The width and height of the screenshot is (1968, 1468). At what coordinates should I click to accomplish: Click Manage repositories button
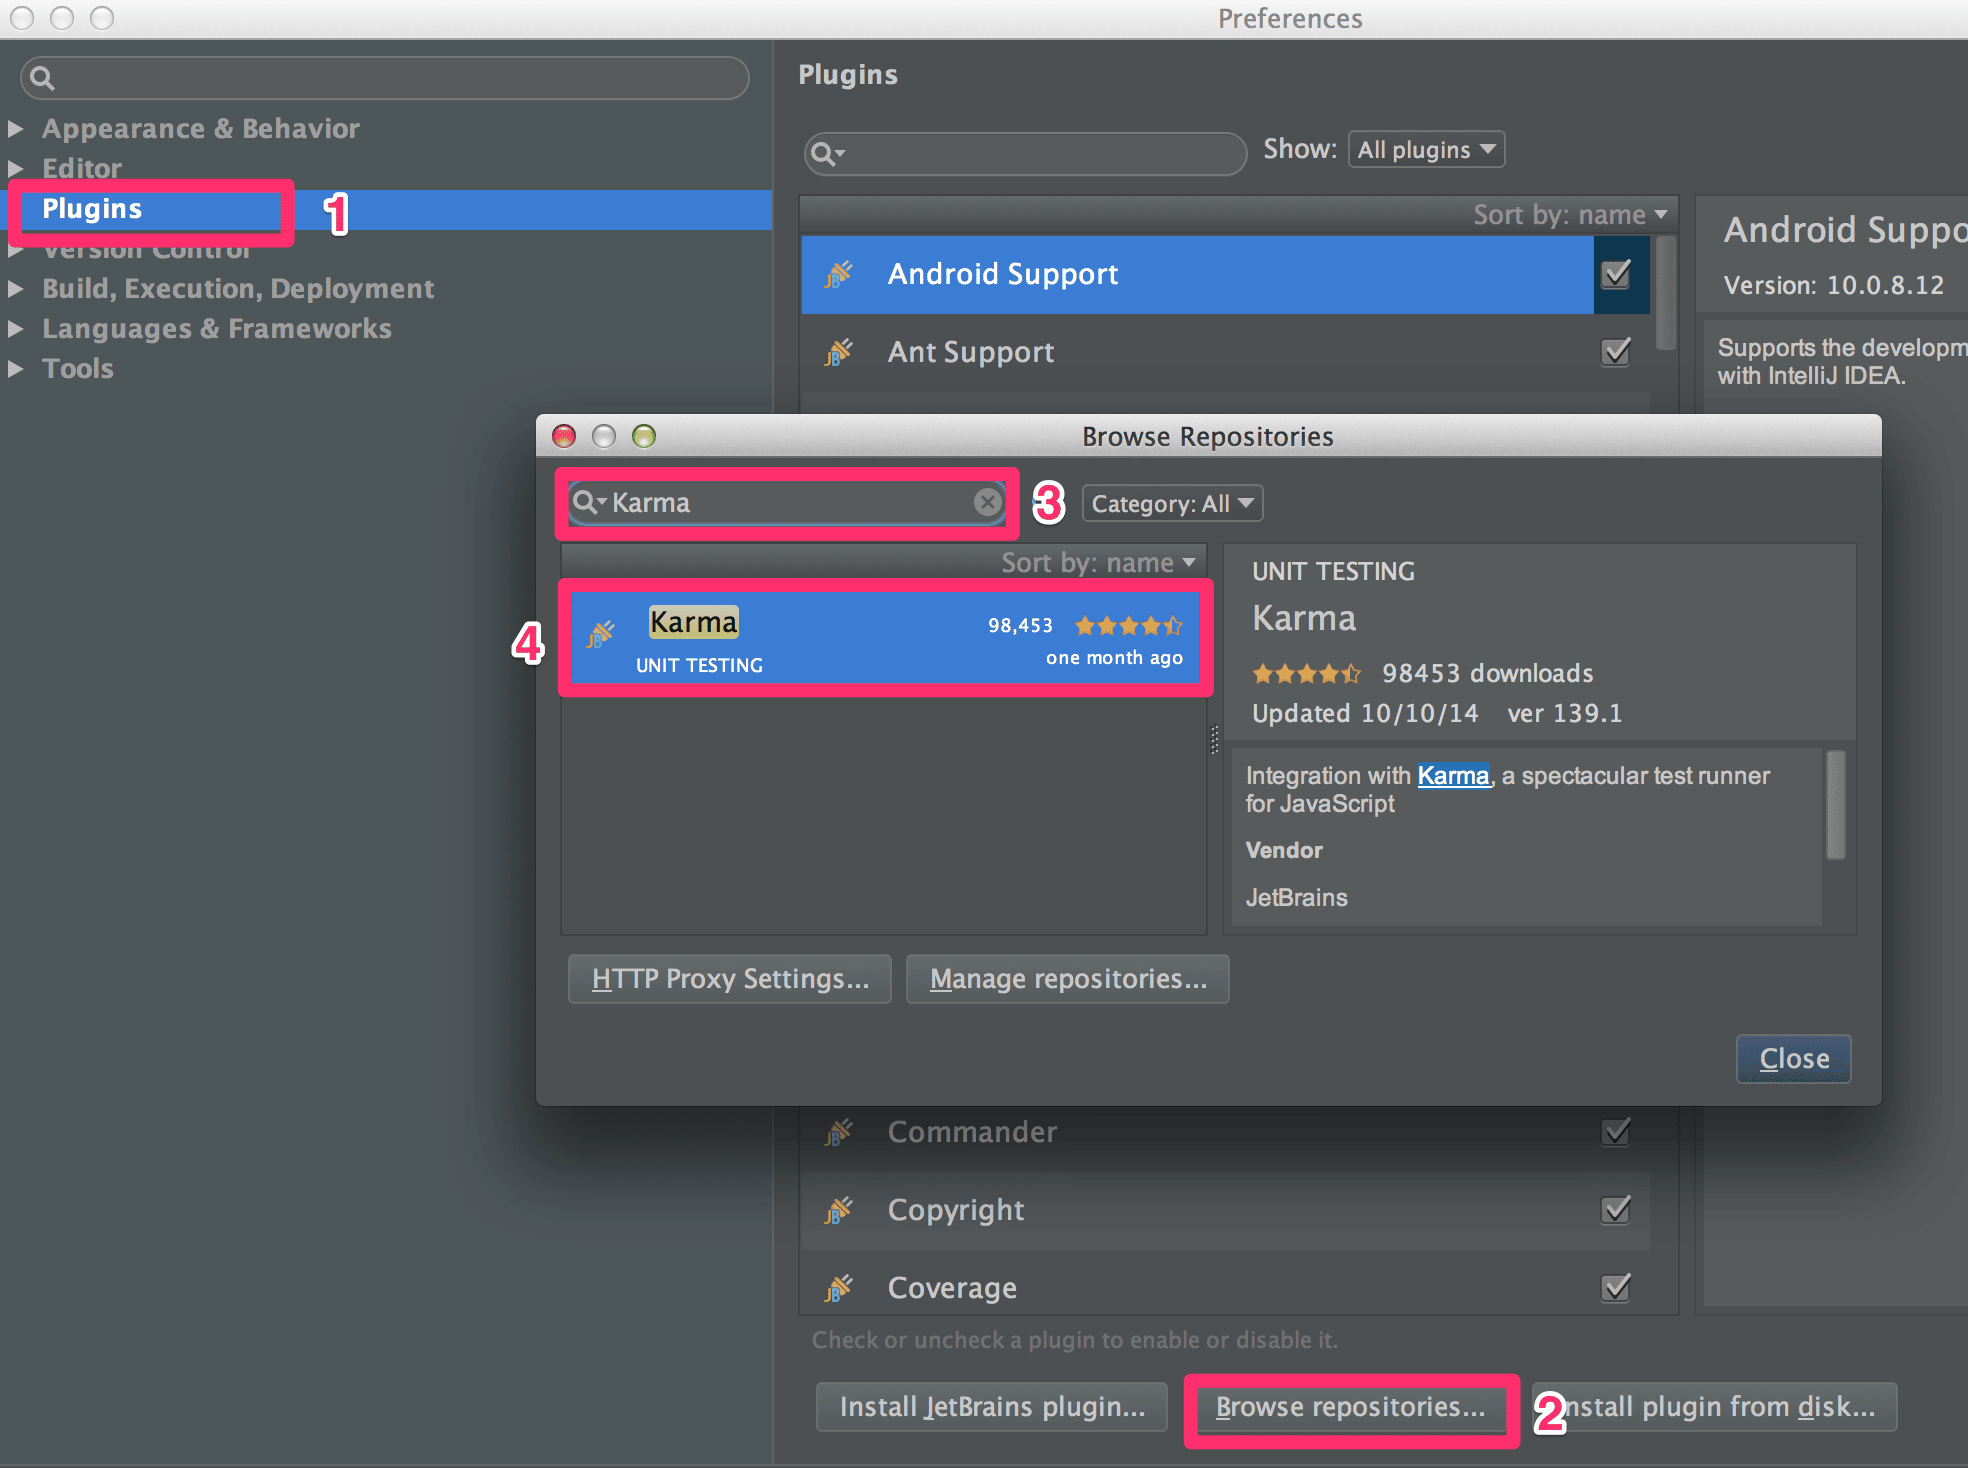pyautogui.click(x=1068, y=979)
